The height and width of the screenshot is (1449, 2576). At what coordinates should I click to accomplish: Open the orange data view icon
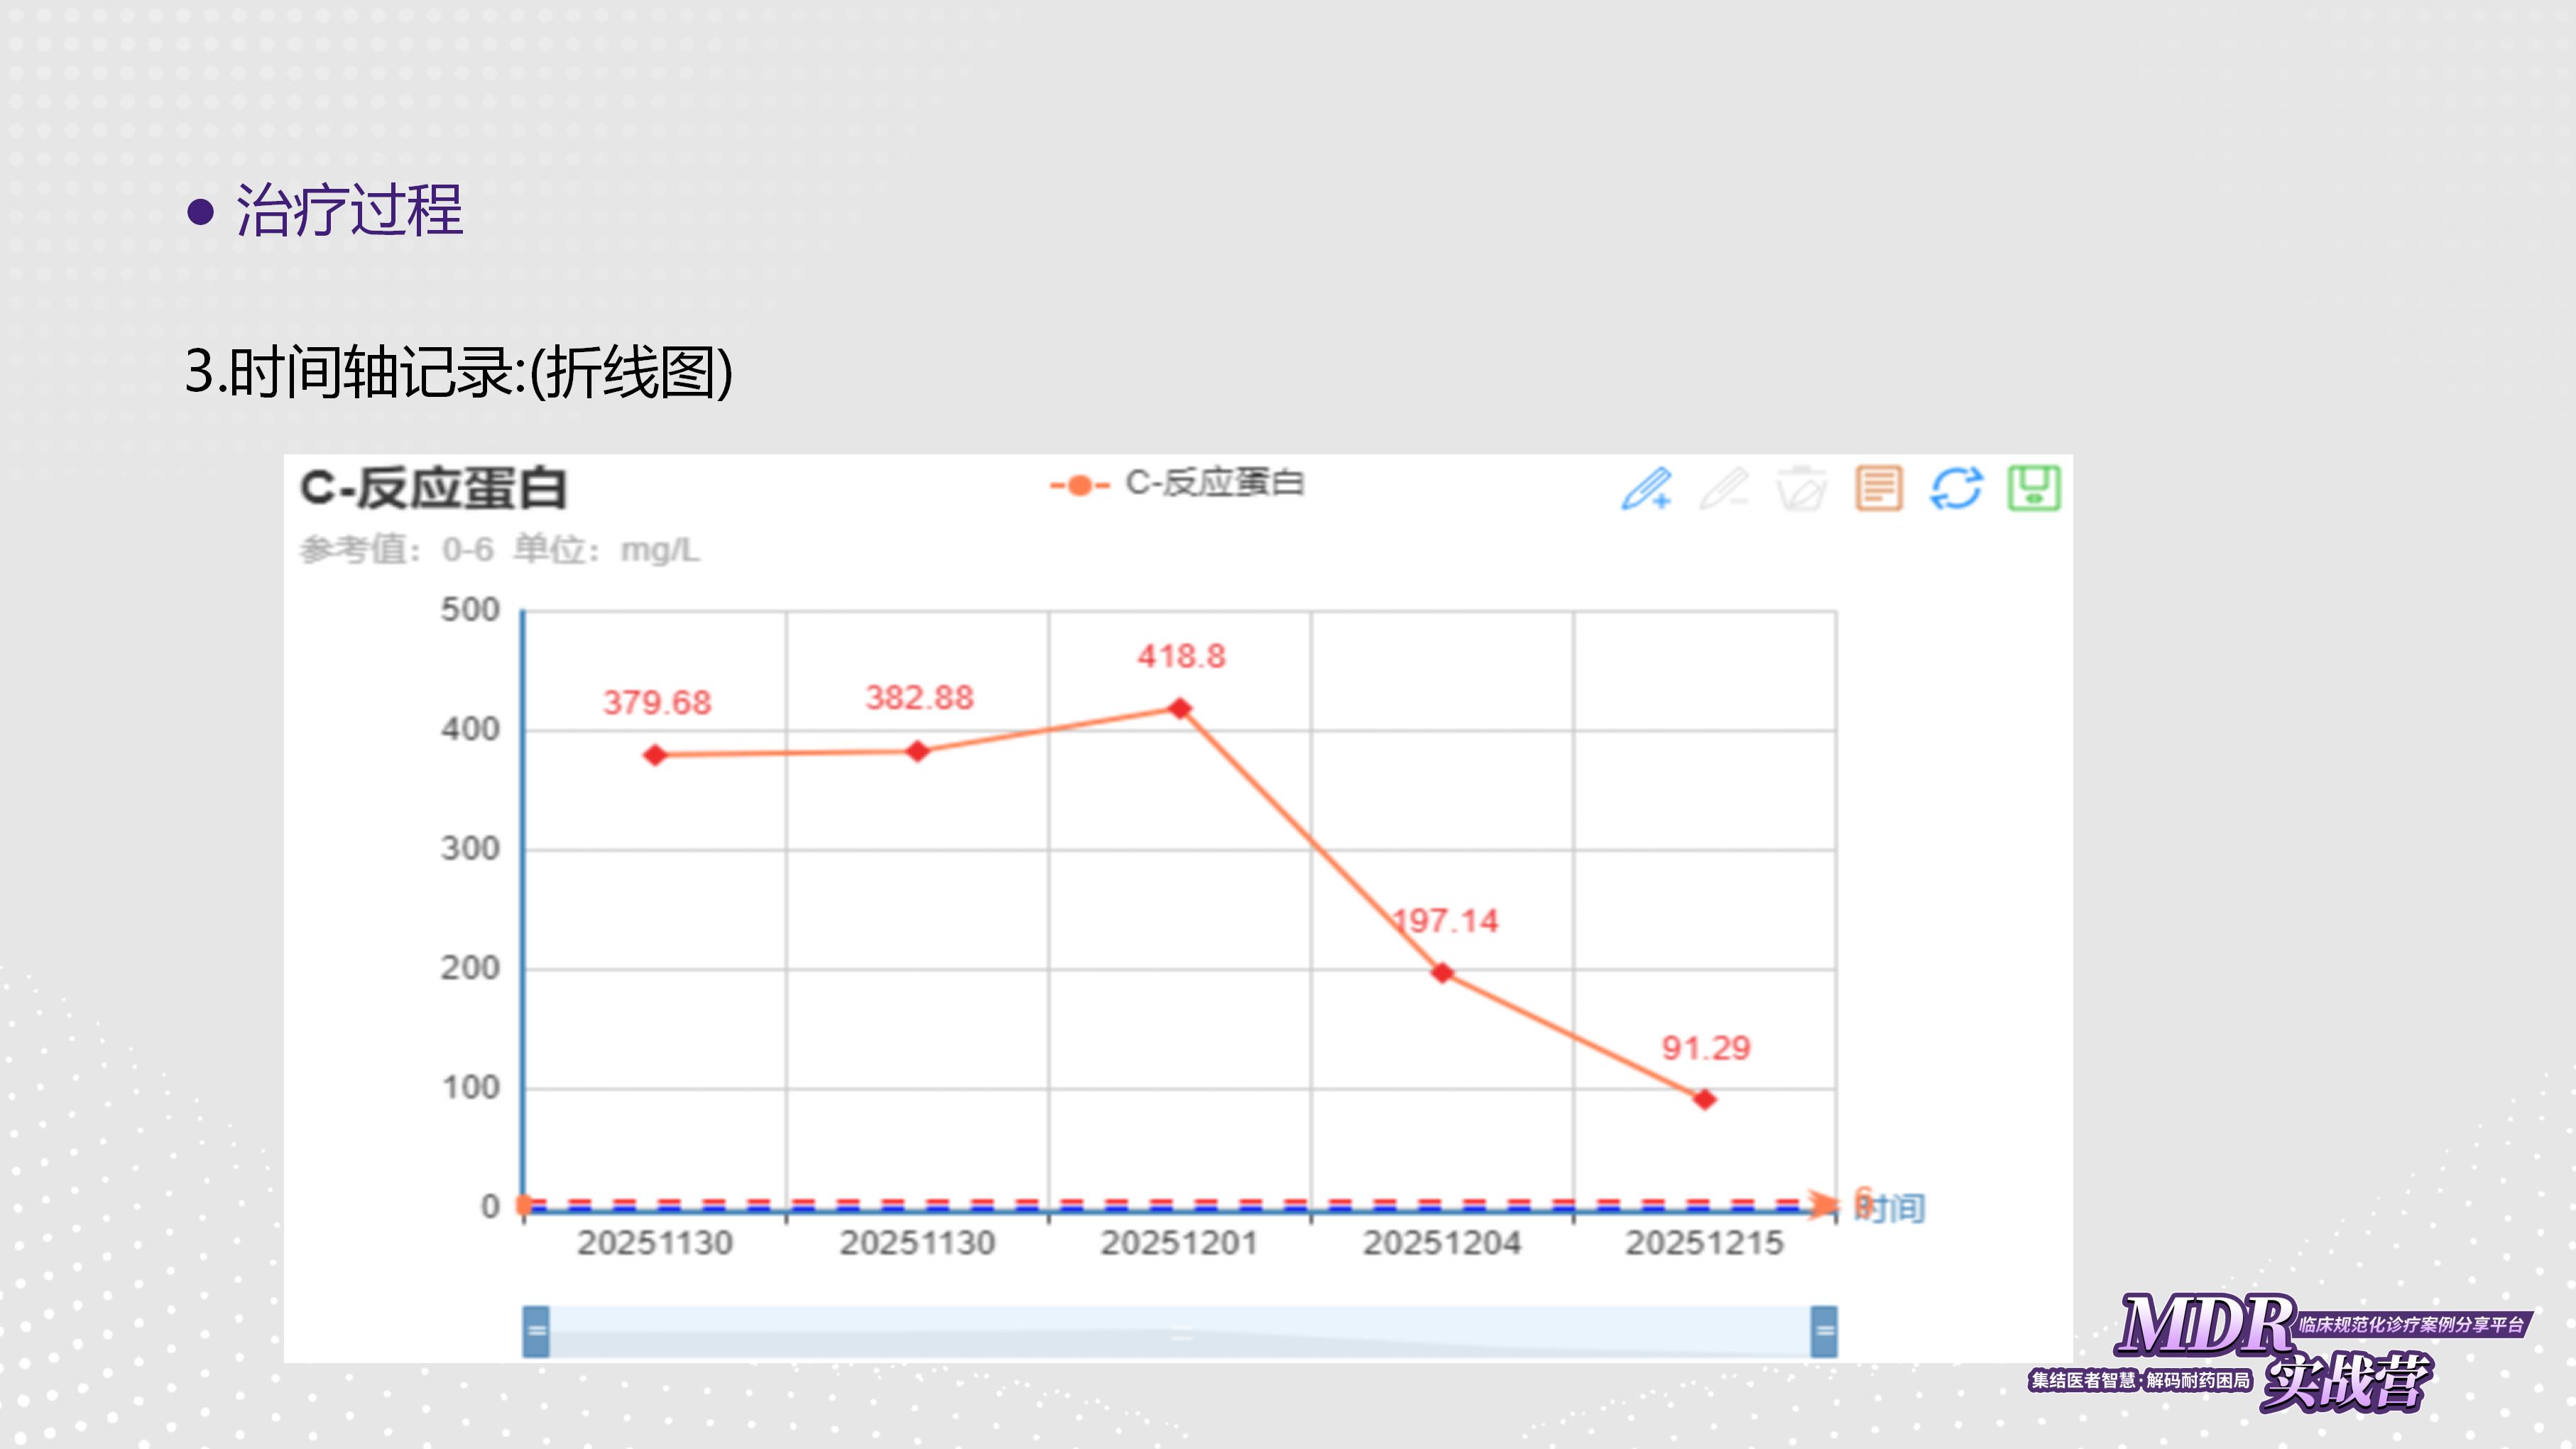(x=1879, y=489)
